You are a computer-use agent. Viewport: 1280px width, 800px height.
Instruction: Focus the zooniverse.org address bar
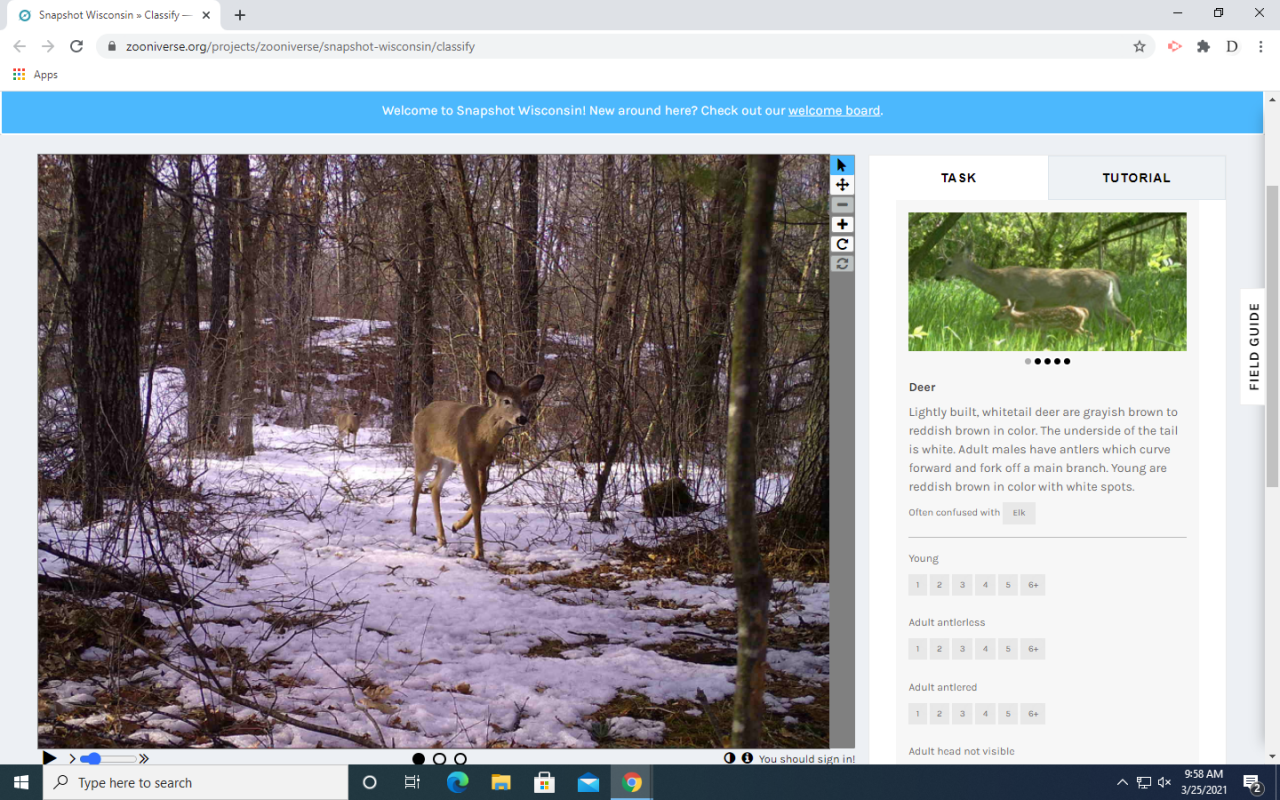tap(627, 46)
